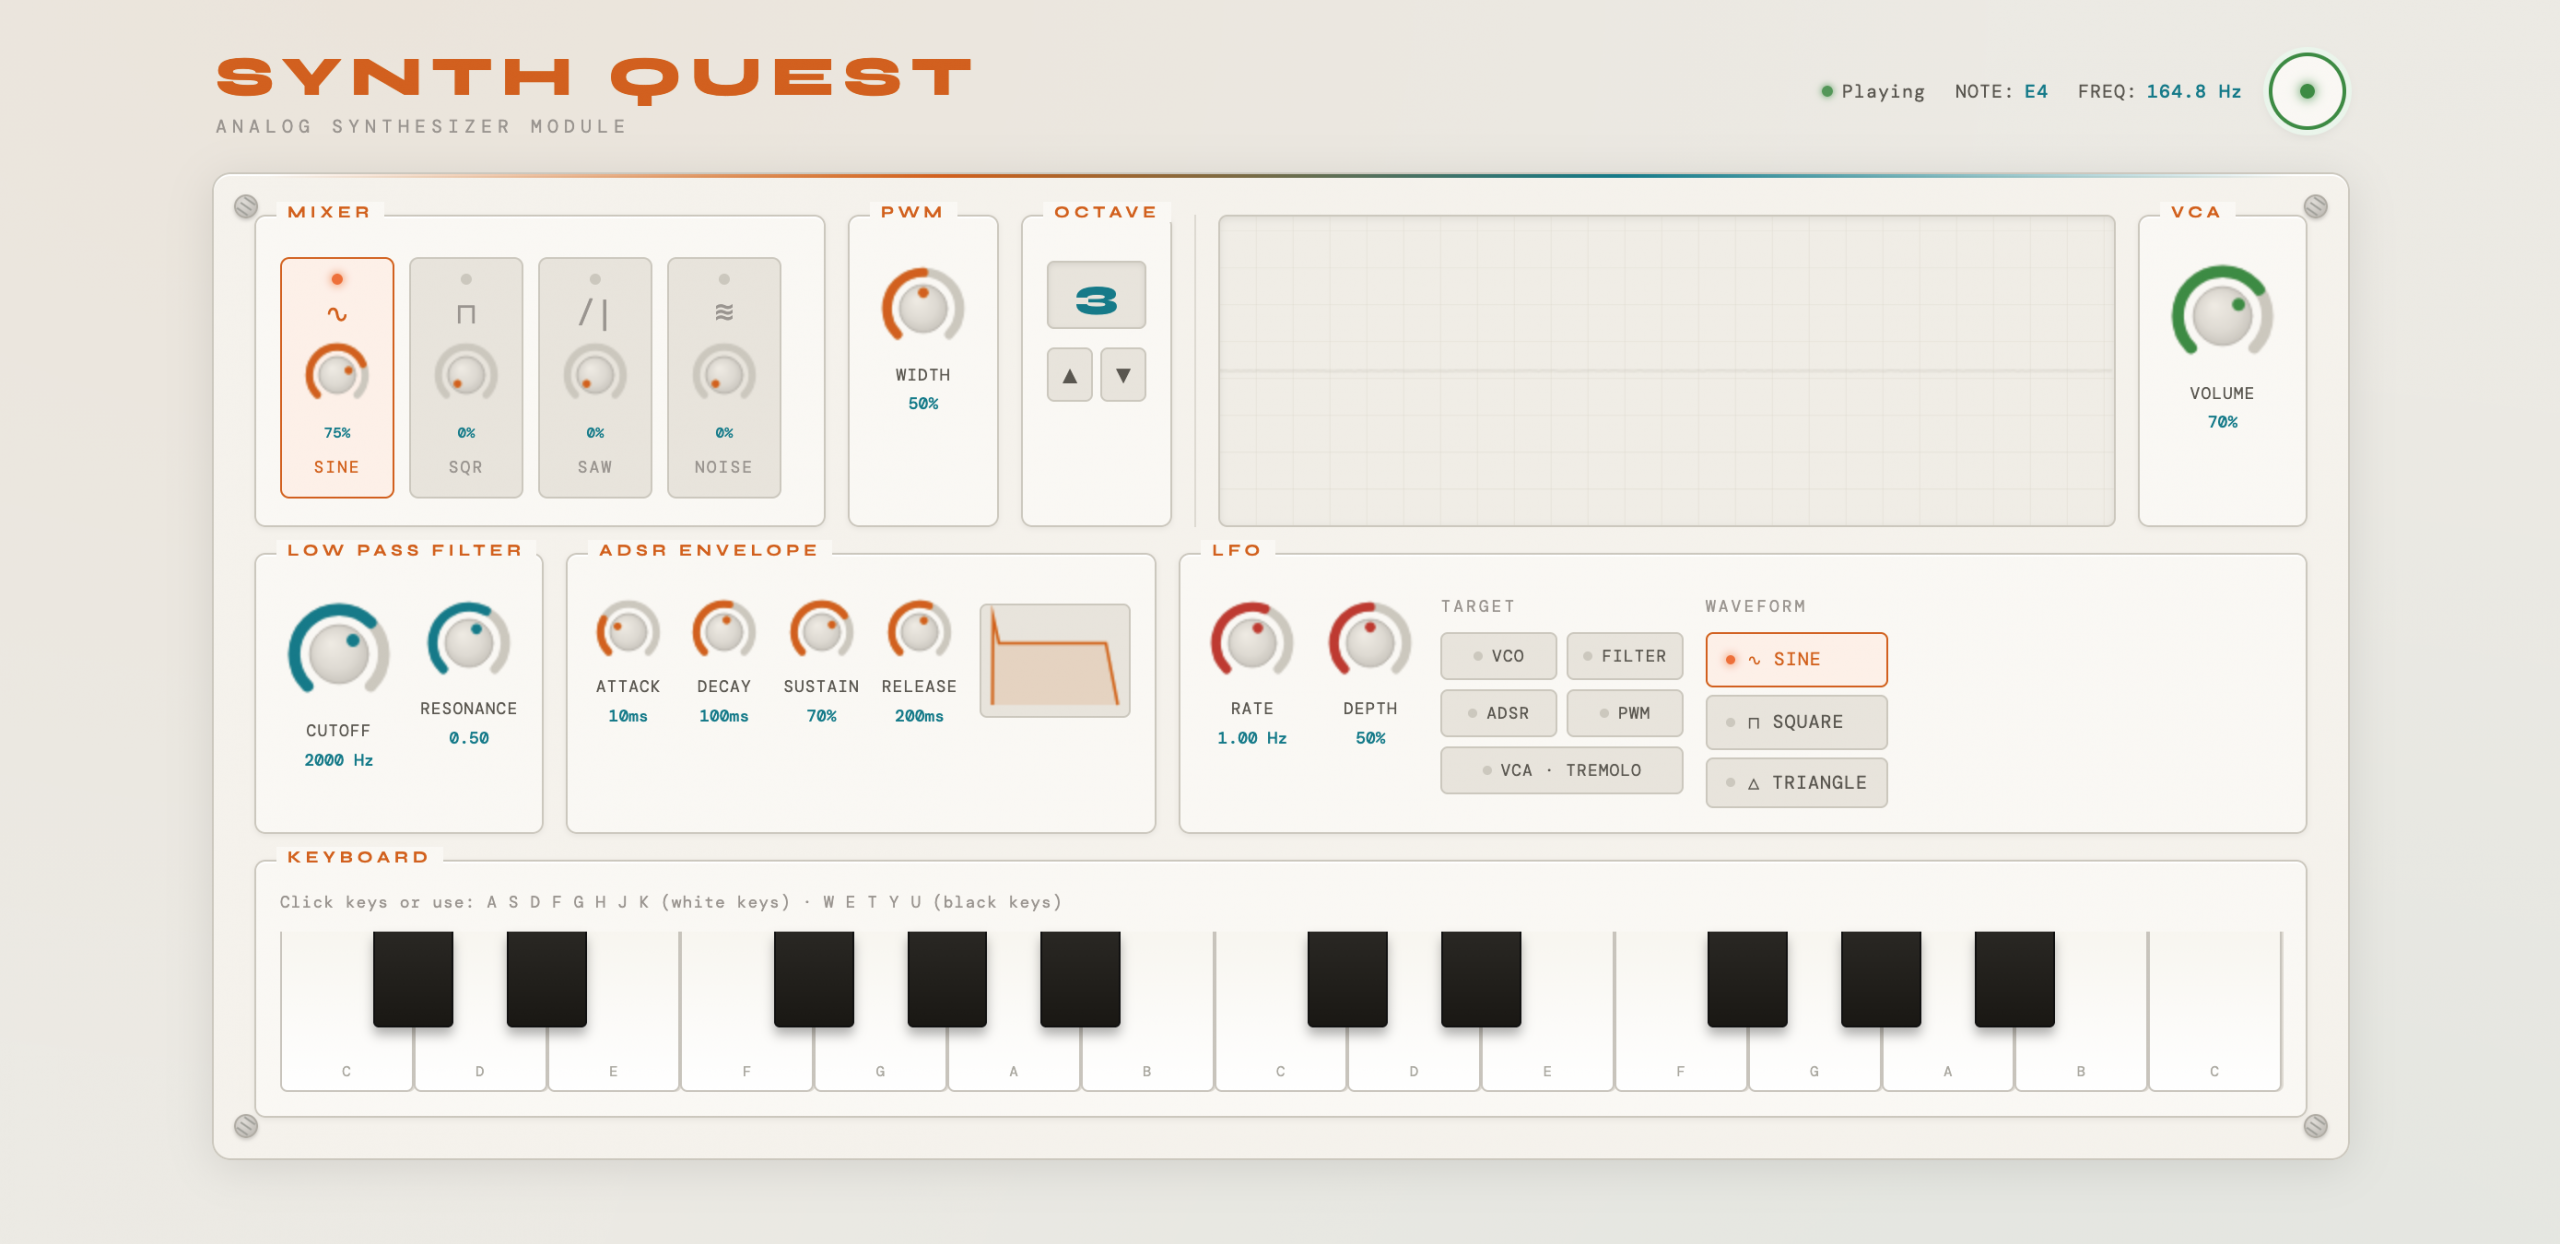Enable the FILTER LFO target
Viewport: 2560px width, 1244px height.
[x=1624, y=656]
